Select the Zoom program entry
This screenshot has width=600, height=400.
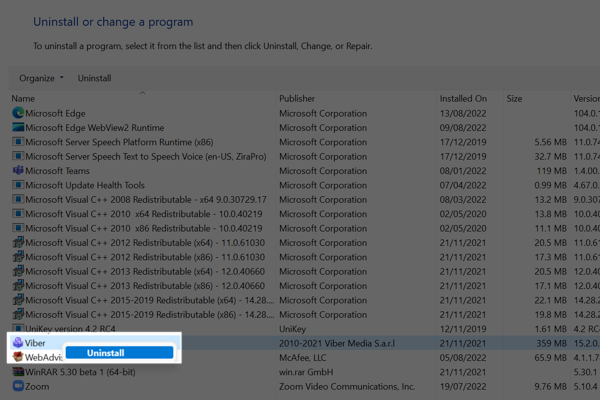(x=37, y=387)
